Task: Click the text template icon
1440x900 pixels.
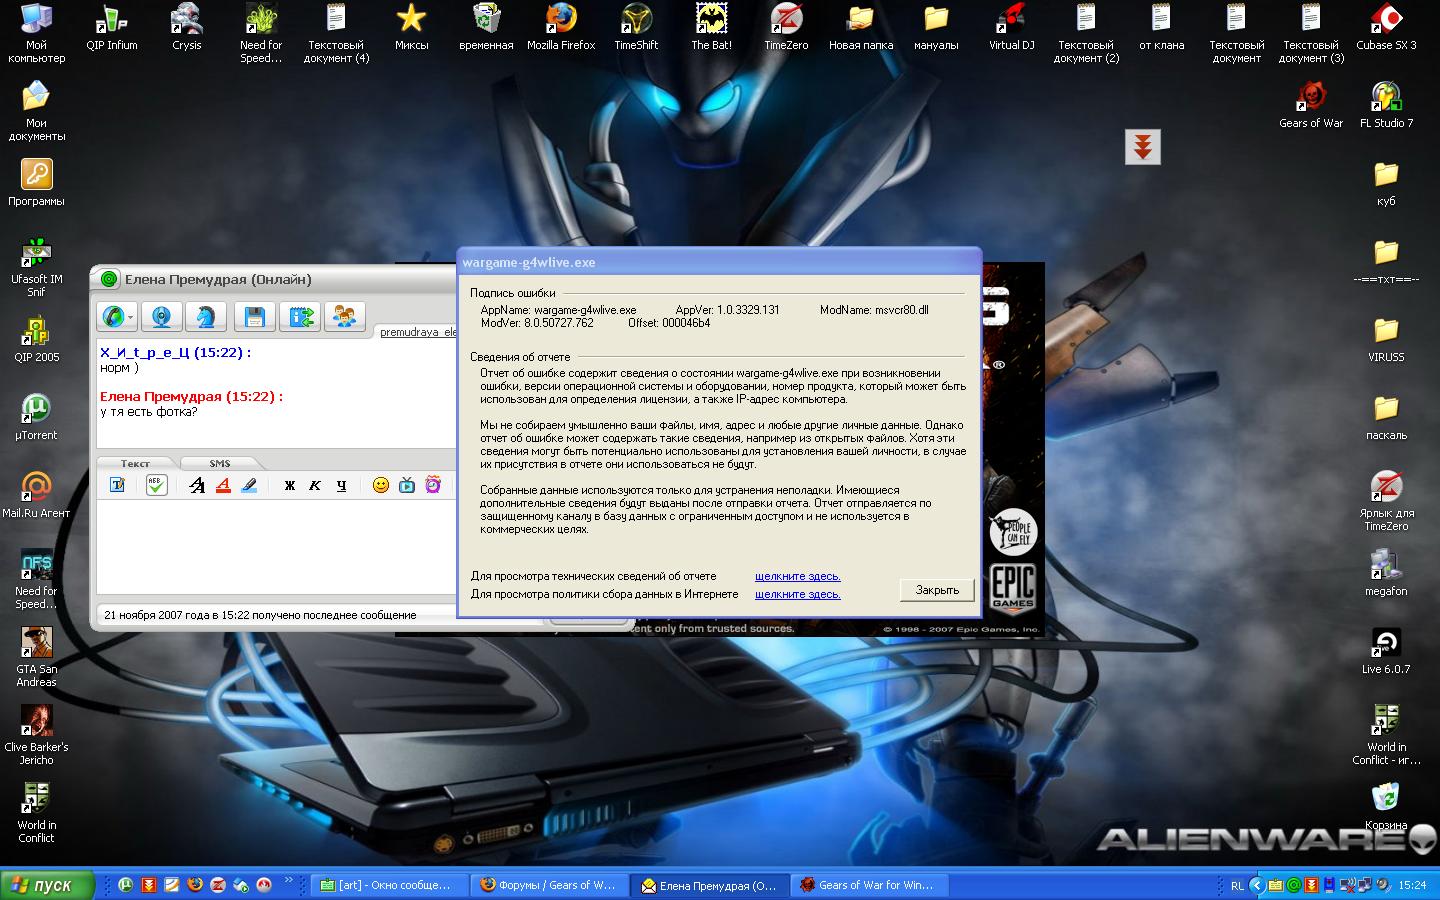Action: click(x=117, y=485)
